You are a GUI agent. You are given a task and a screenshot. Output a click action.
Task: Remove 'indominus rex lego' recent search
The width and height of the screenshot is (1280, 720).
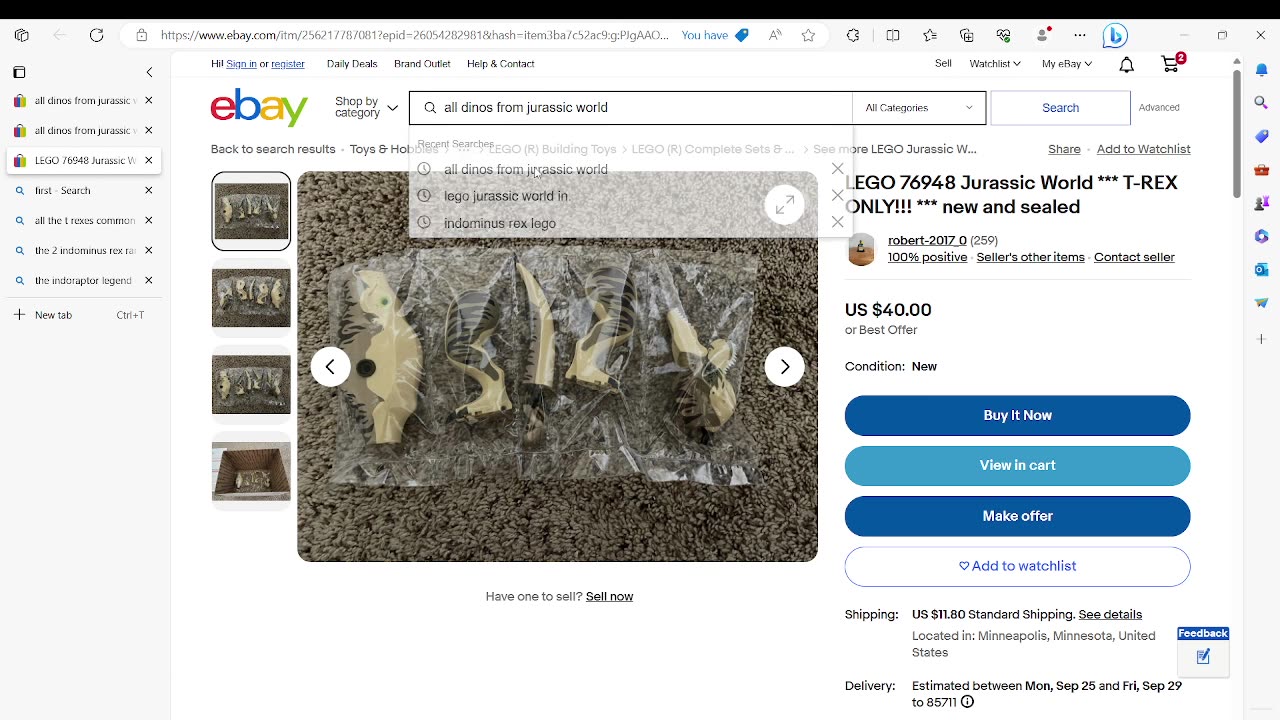click(x=838, y=222)
